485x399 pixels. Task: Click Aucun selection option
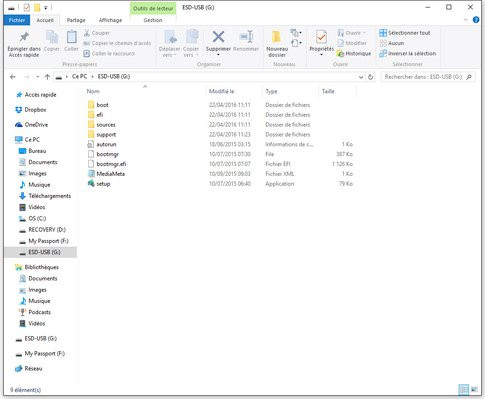click(392, 43)
